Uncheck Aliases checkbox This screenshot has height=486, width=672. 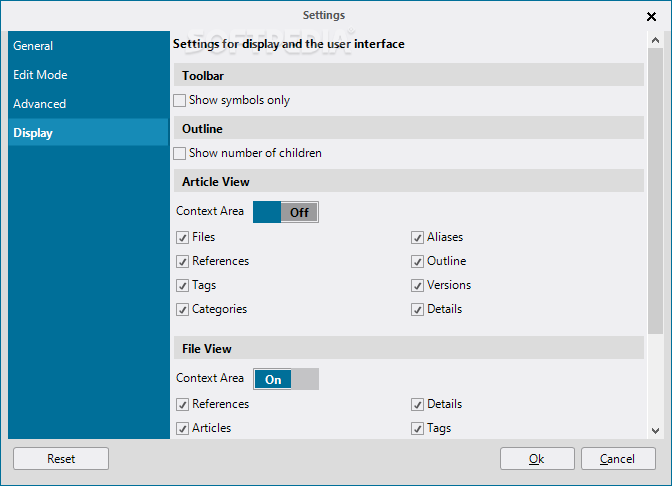pyautogui.click(x=417, y=237)
